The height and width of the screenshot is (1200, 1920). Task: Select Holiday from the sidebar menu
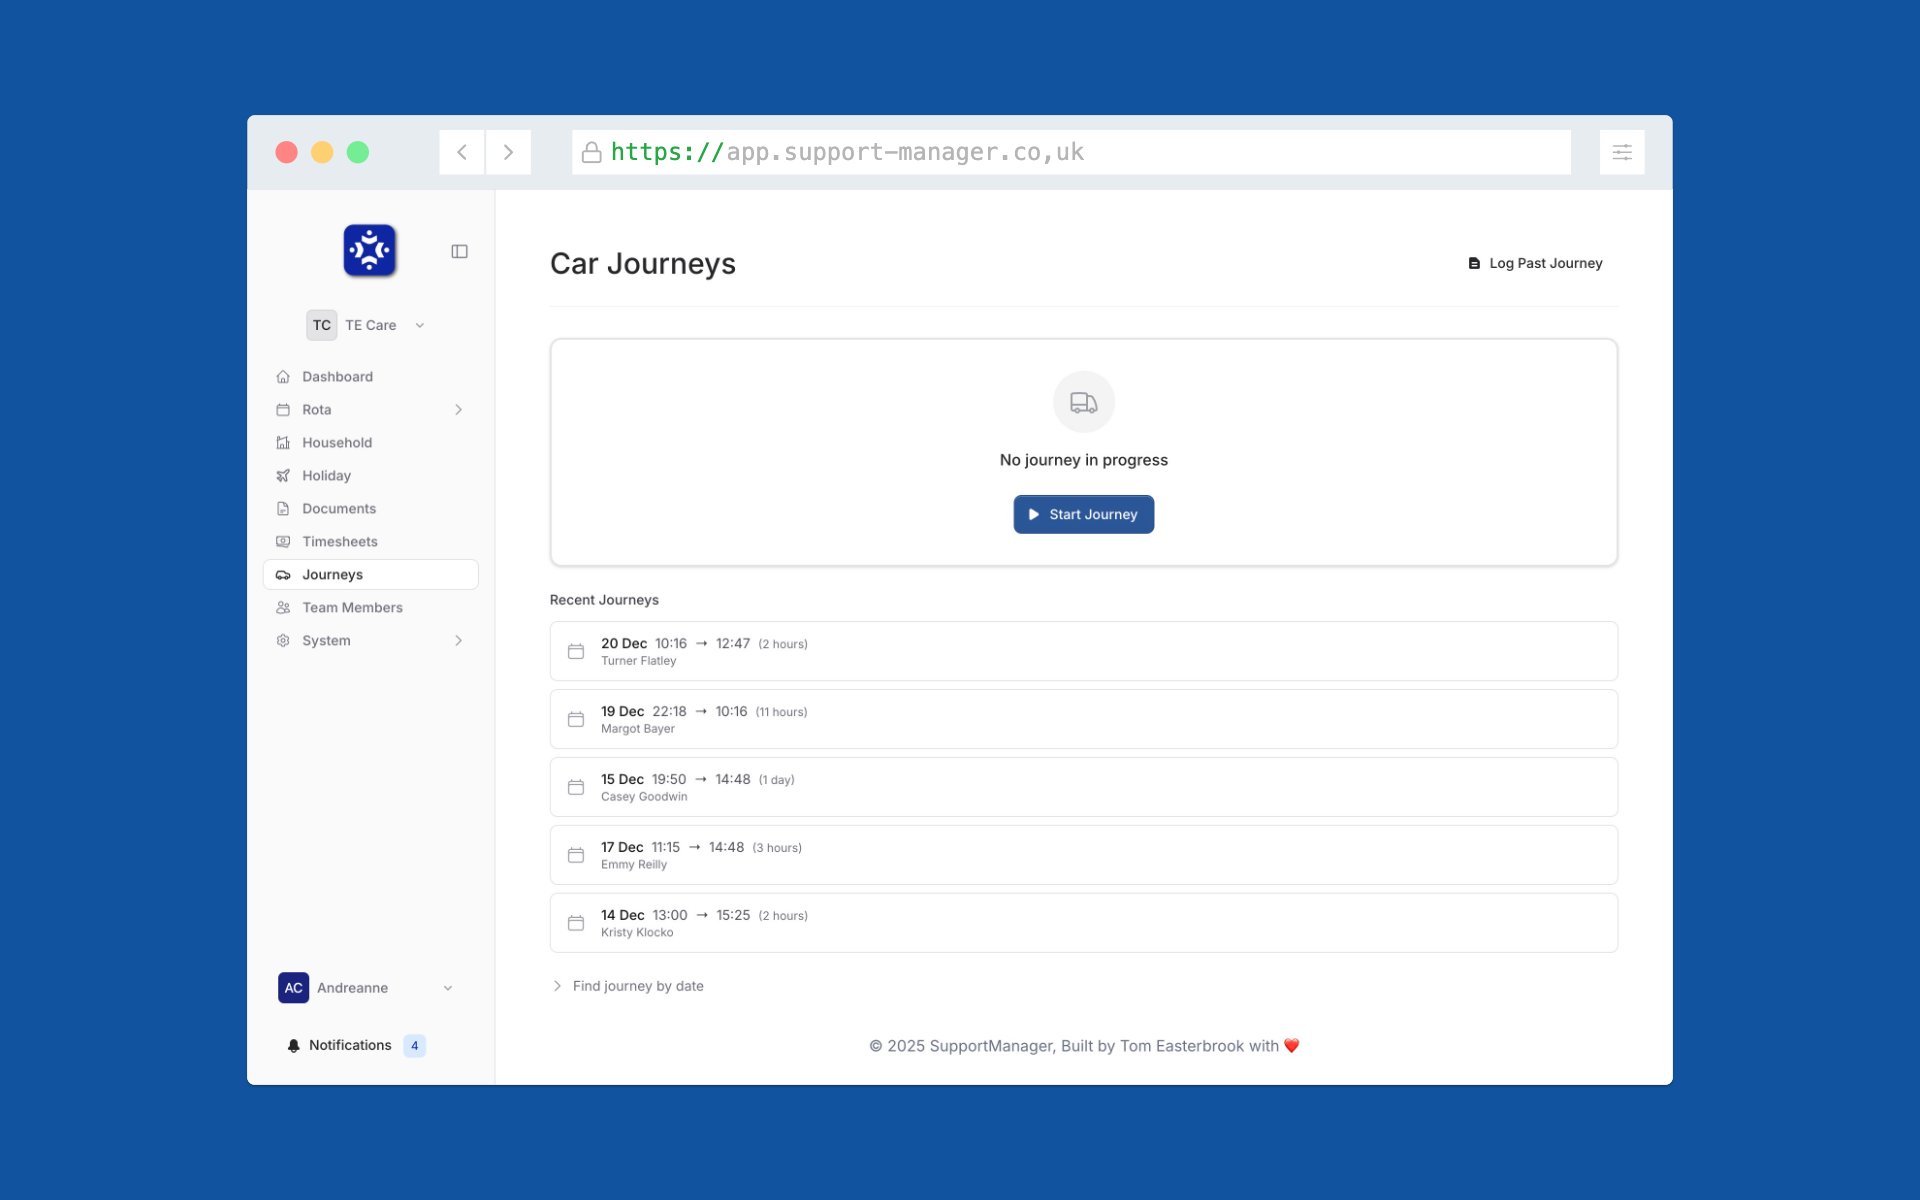326,475
